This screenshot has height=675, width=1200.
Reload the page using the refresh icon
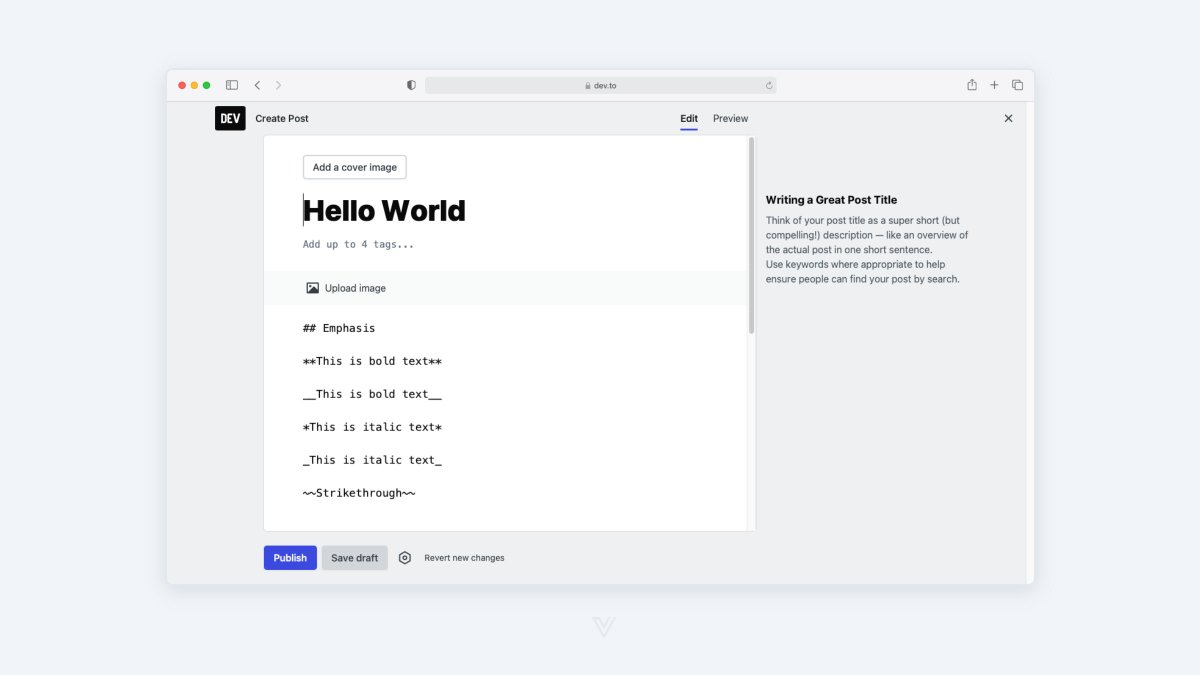pos(767,85)
